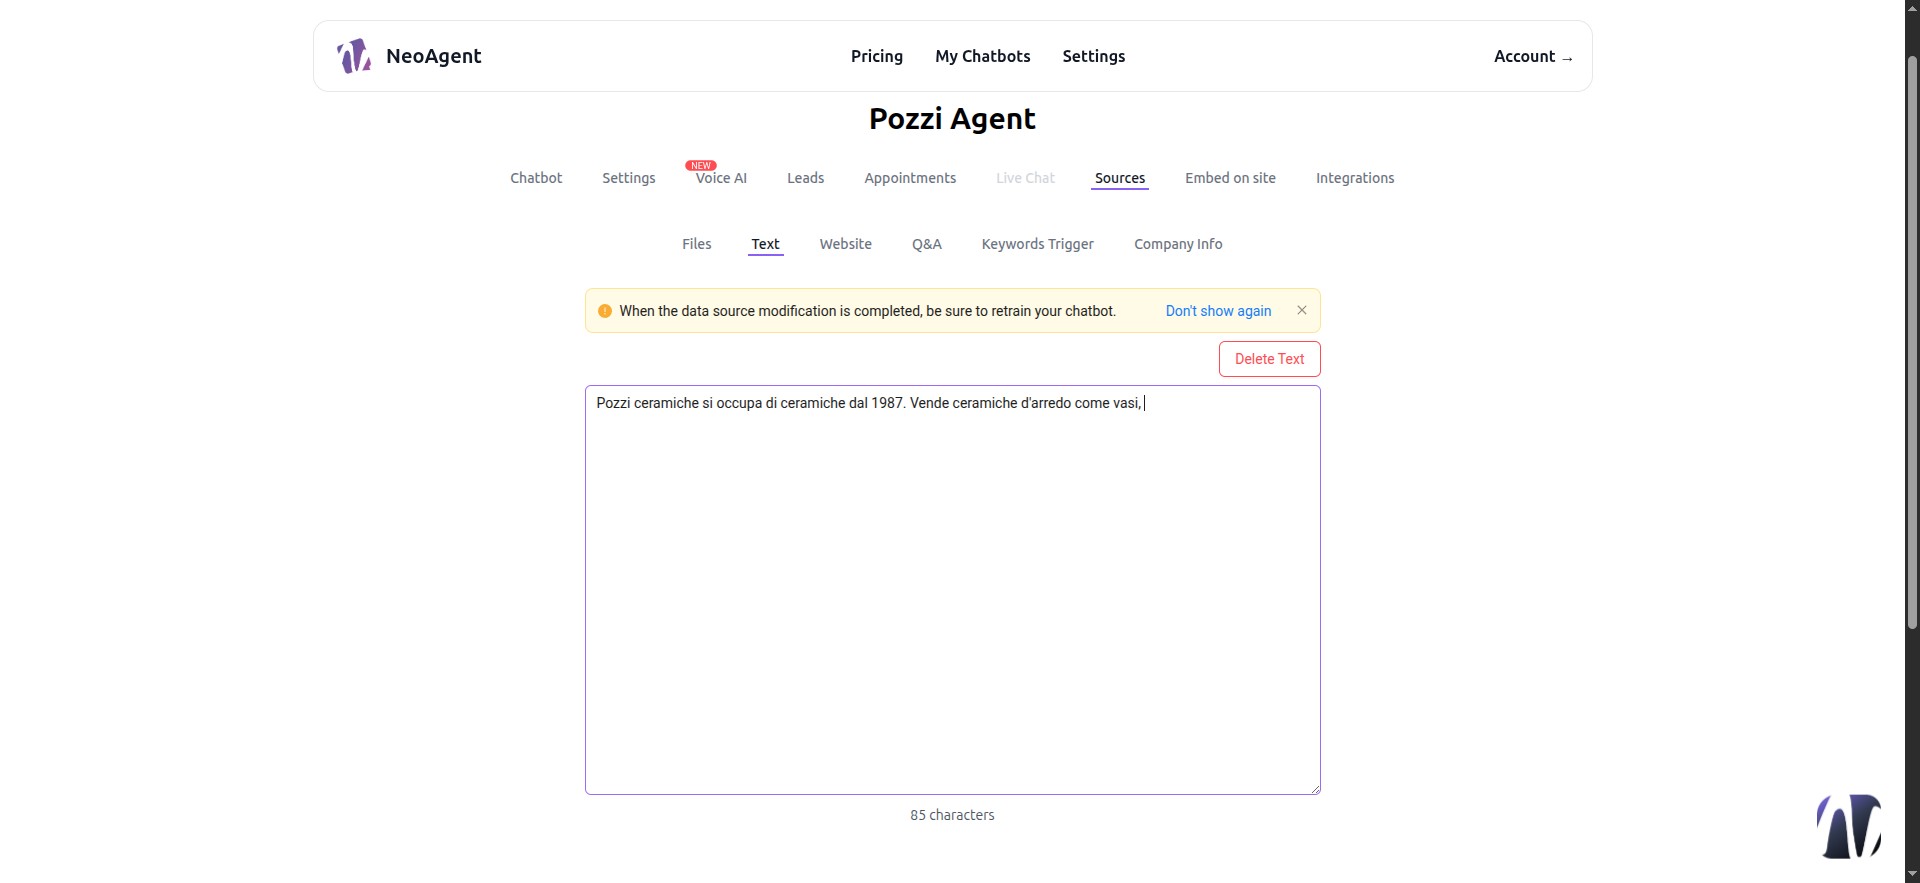
Task: Open the Voice AI tab
Action: pos(721,178)
